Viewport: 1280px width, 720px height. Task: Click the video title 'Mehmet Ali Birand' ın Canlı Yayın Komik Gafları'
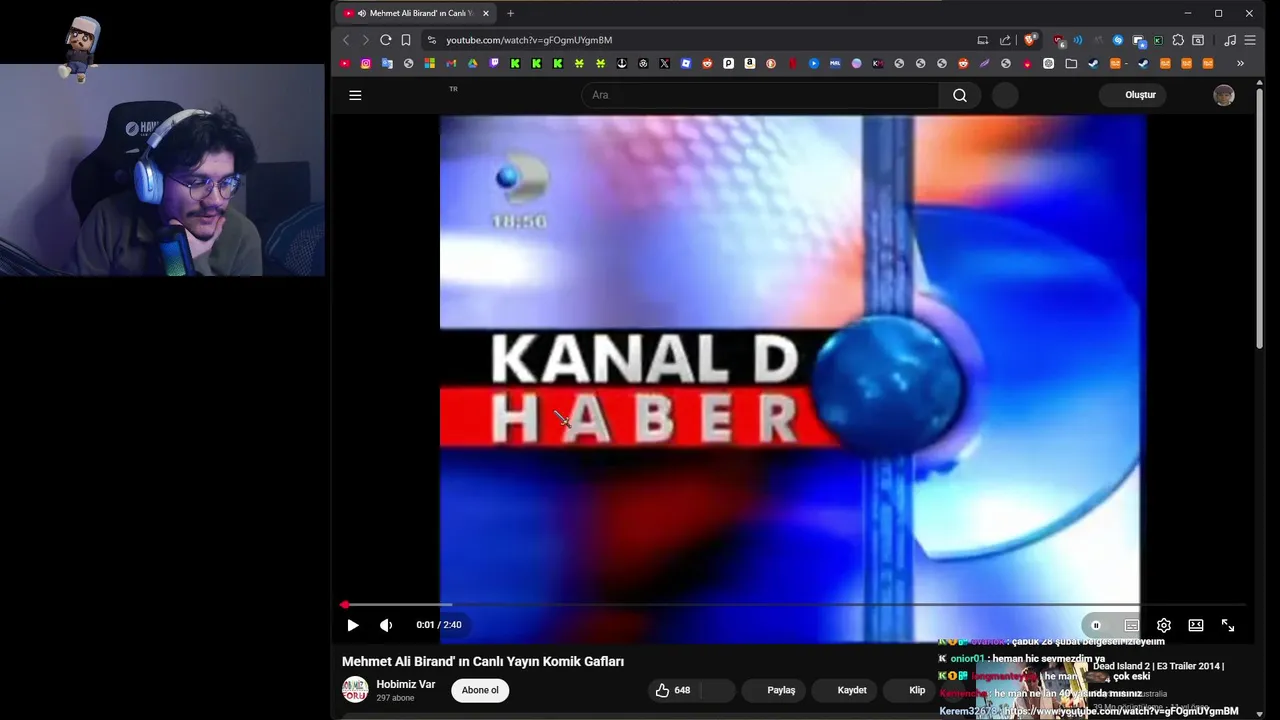click(x=483, y=661)
